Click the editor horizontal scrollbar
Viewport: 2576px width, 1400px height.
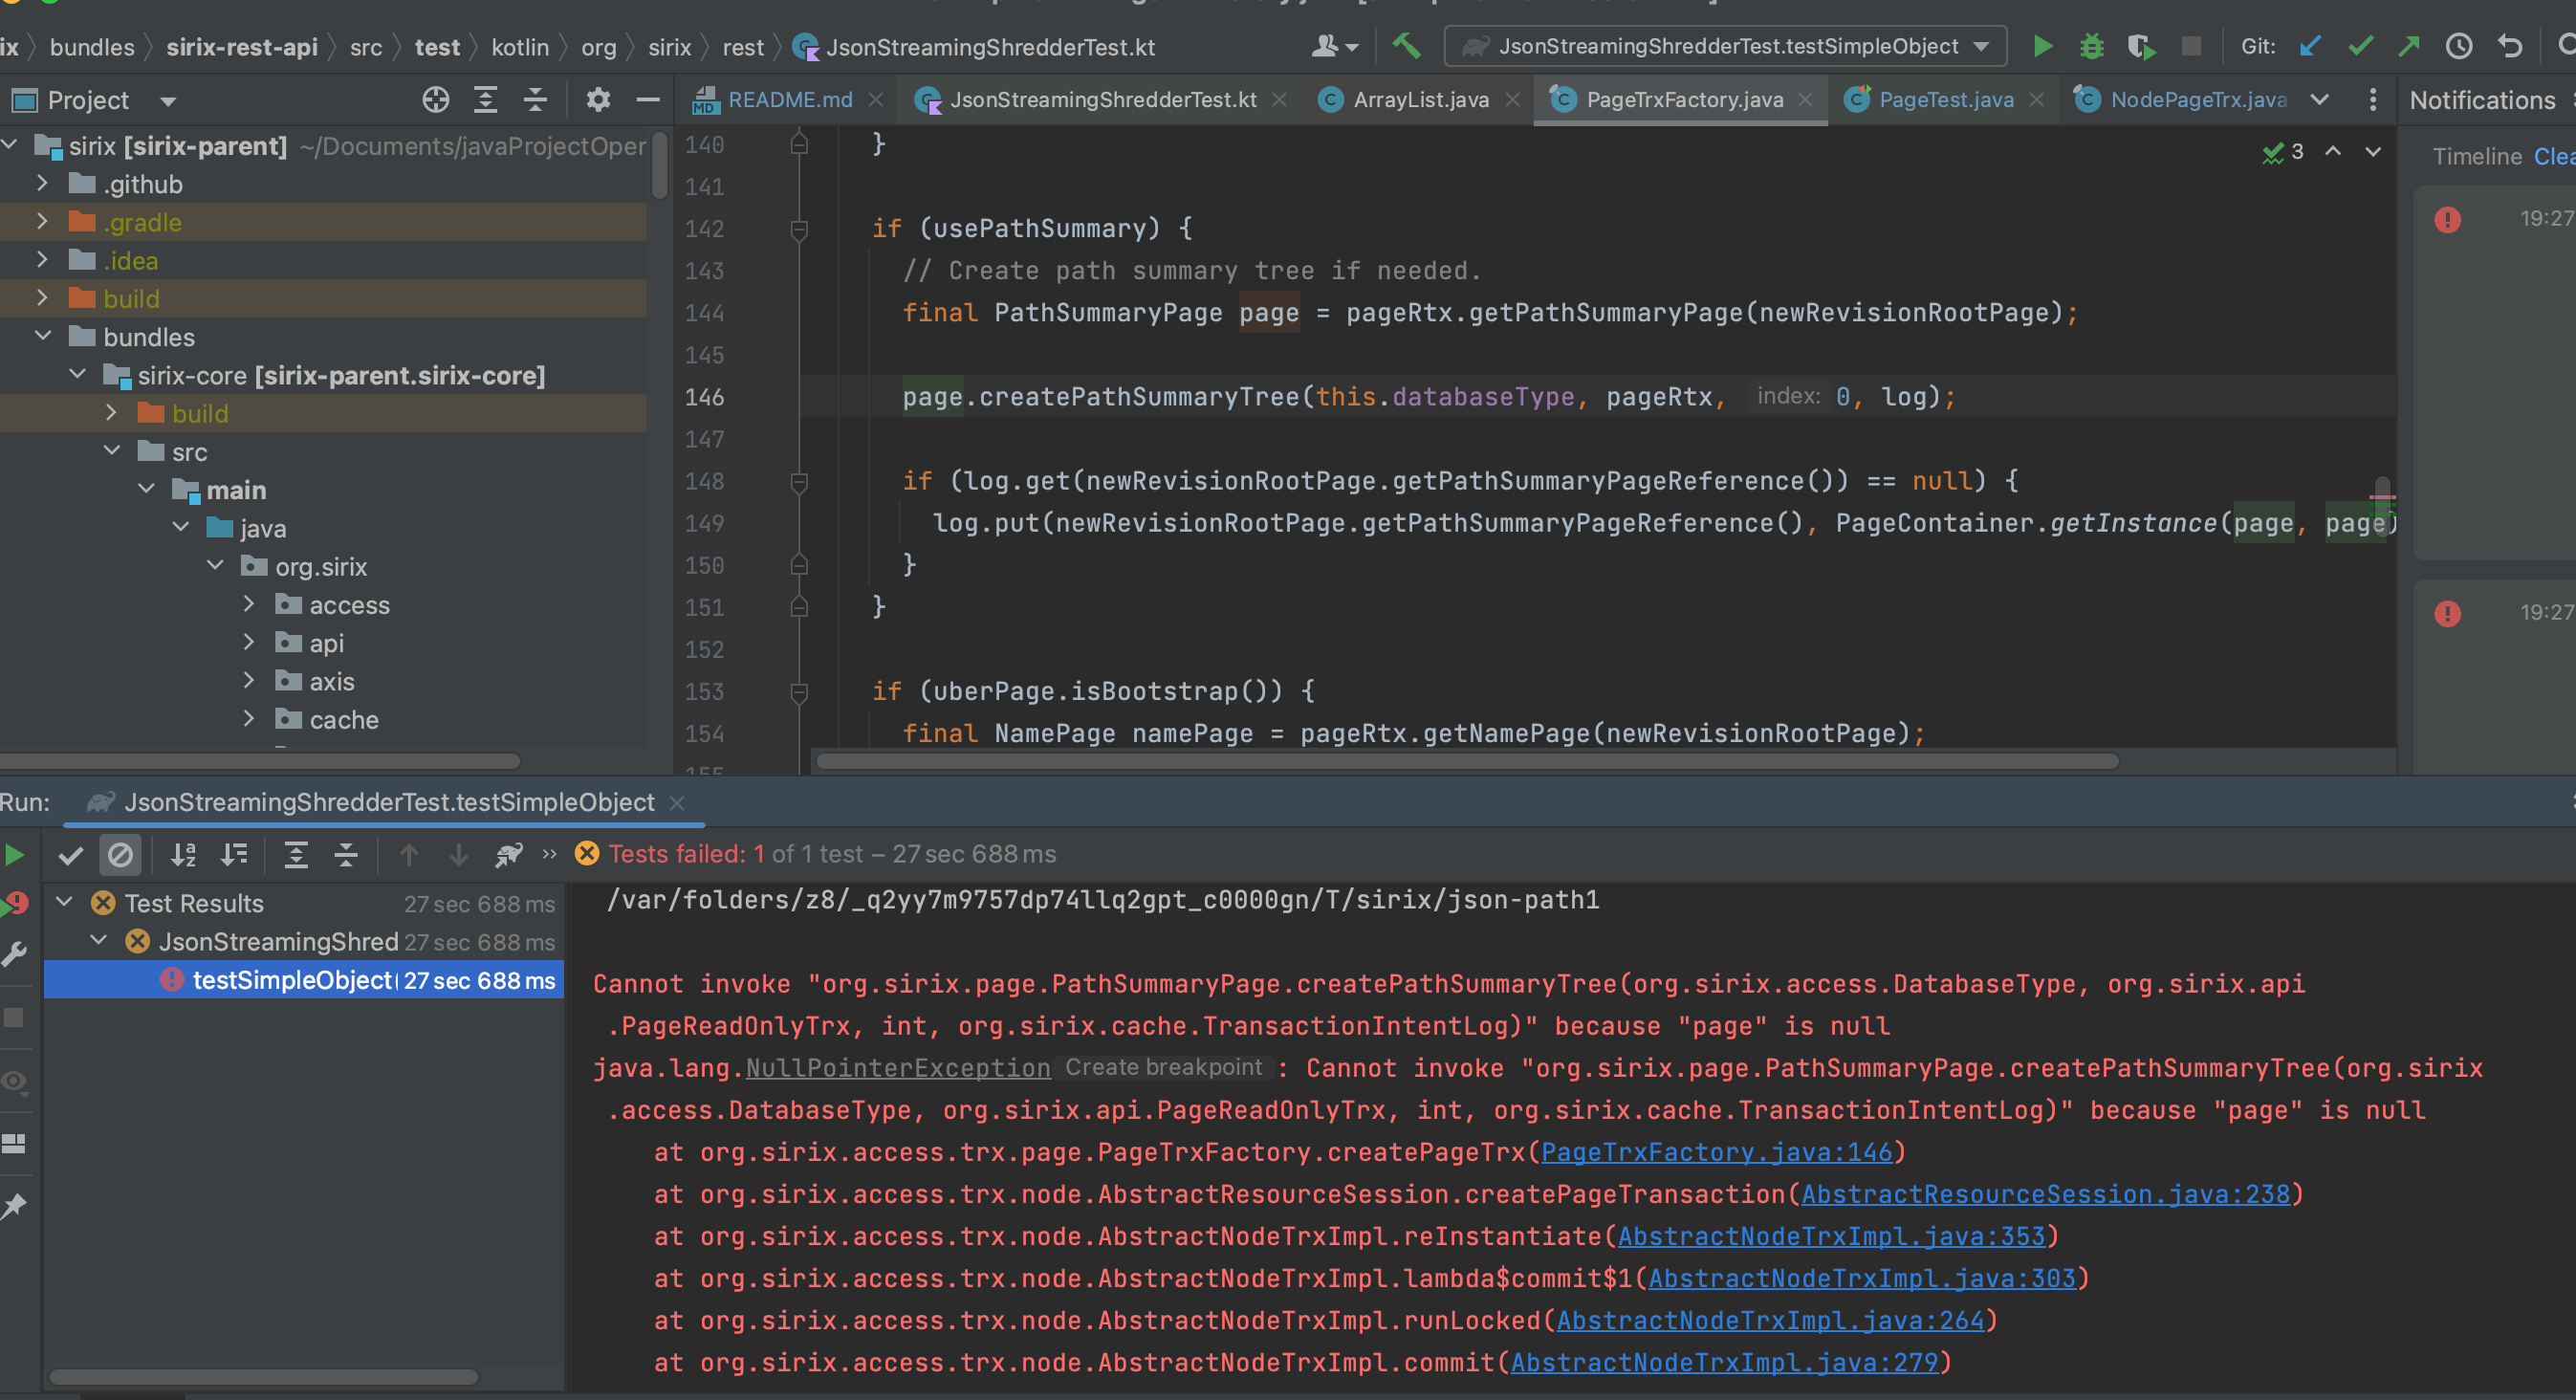1466,762
